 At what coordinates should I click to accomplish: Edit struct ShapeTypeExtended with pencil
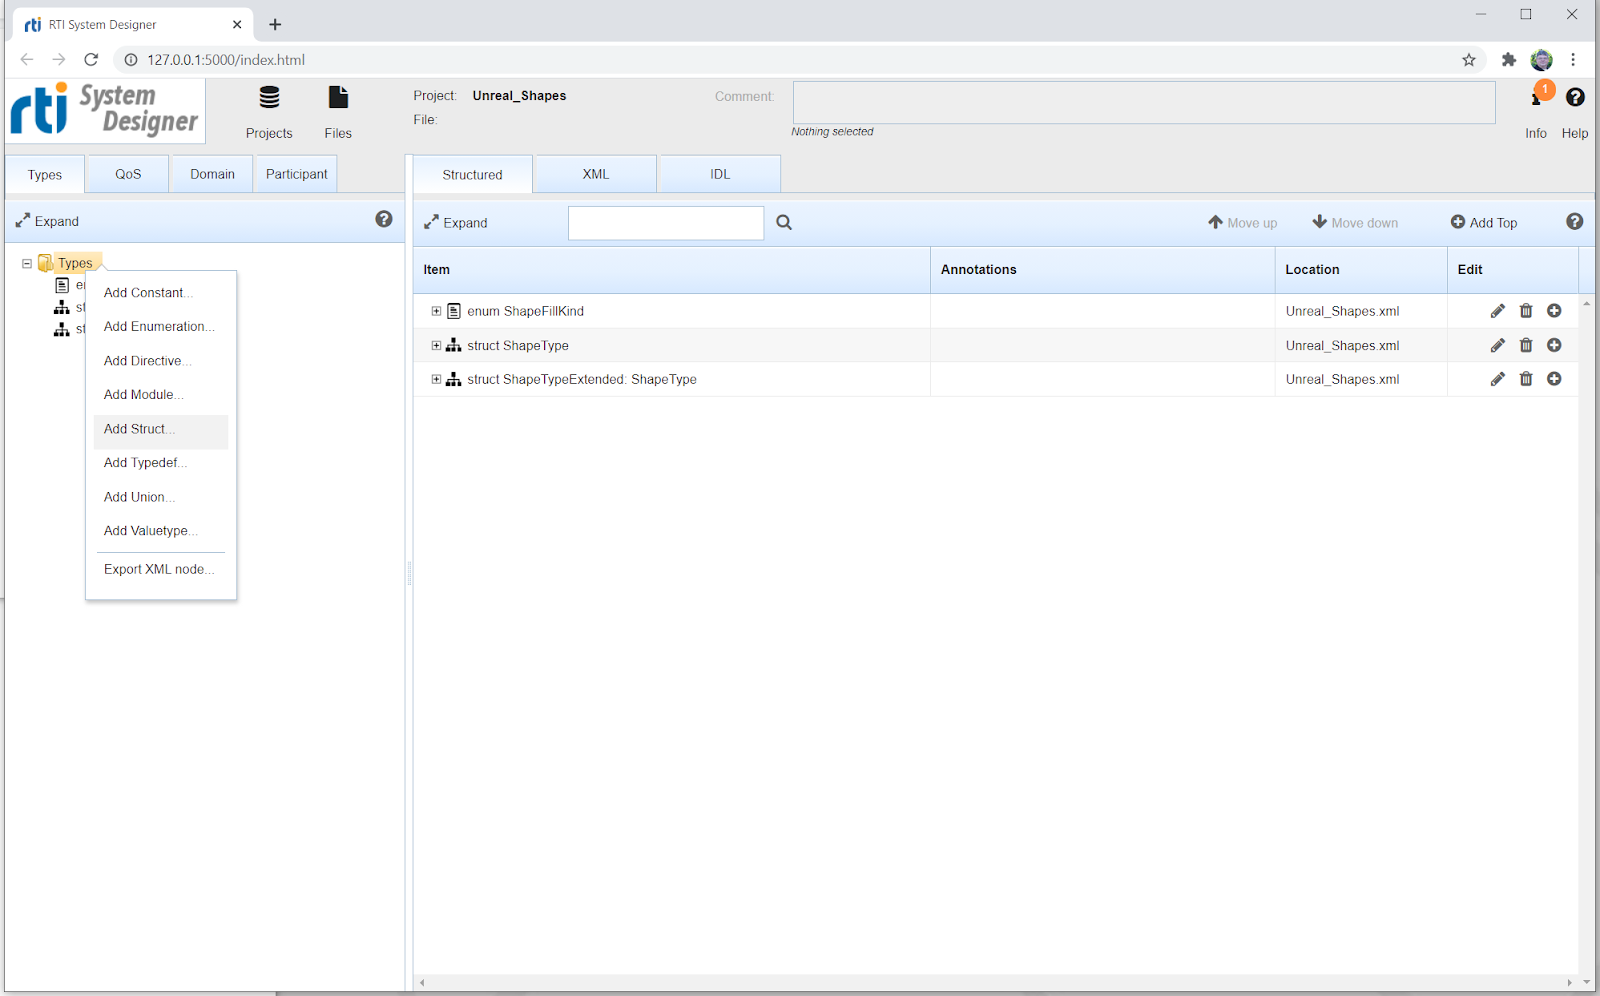coord(1497,379)
